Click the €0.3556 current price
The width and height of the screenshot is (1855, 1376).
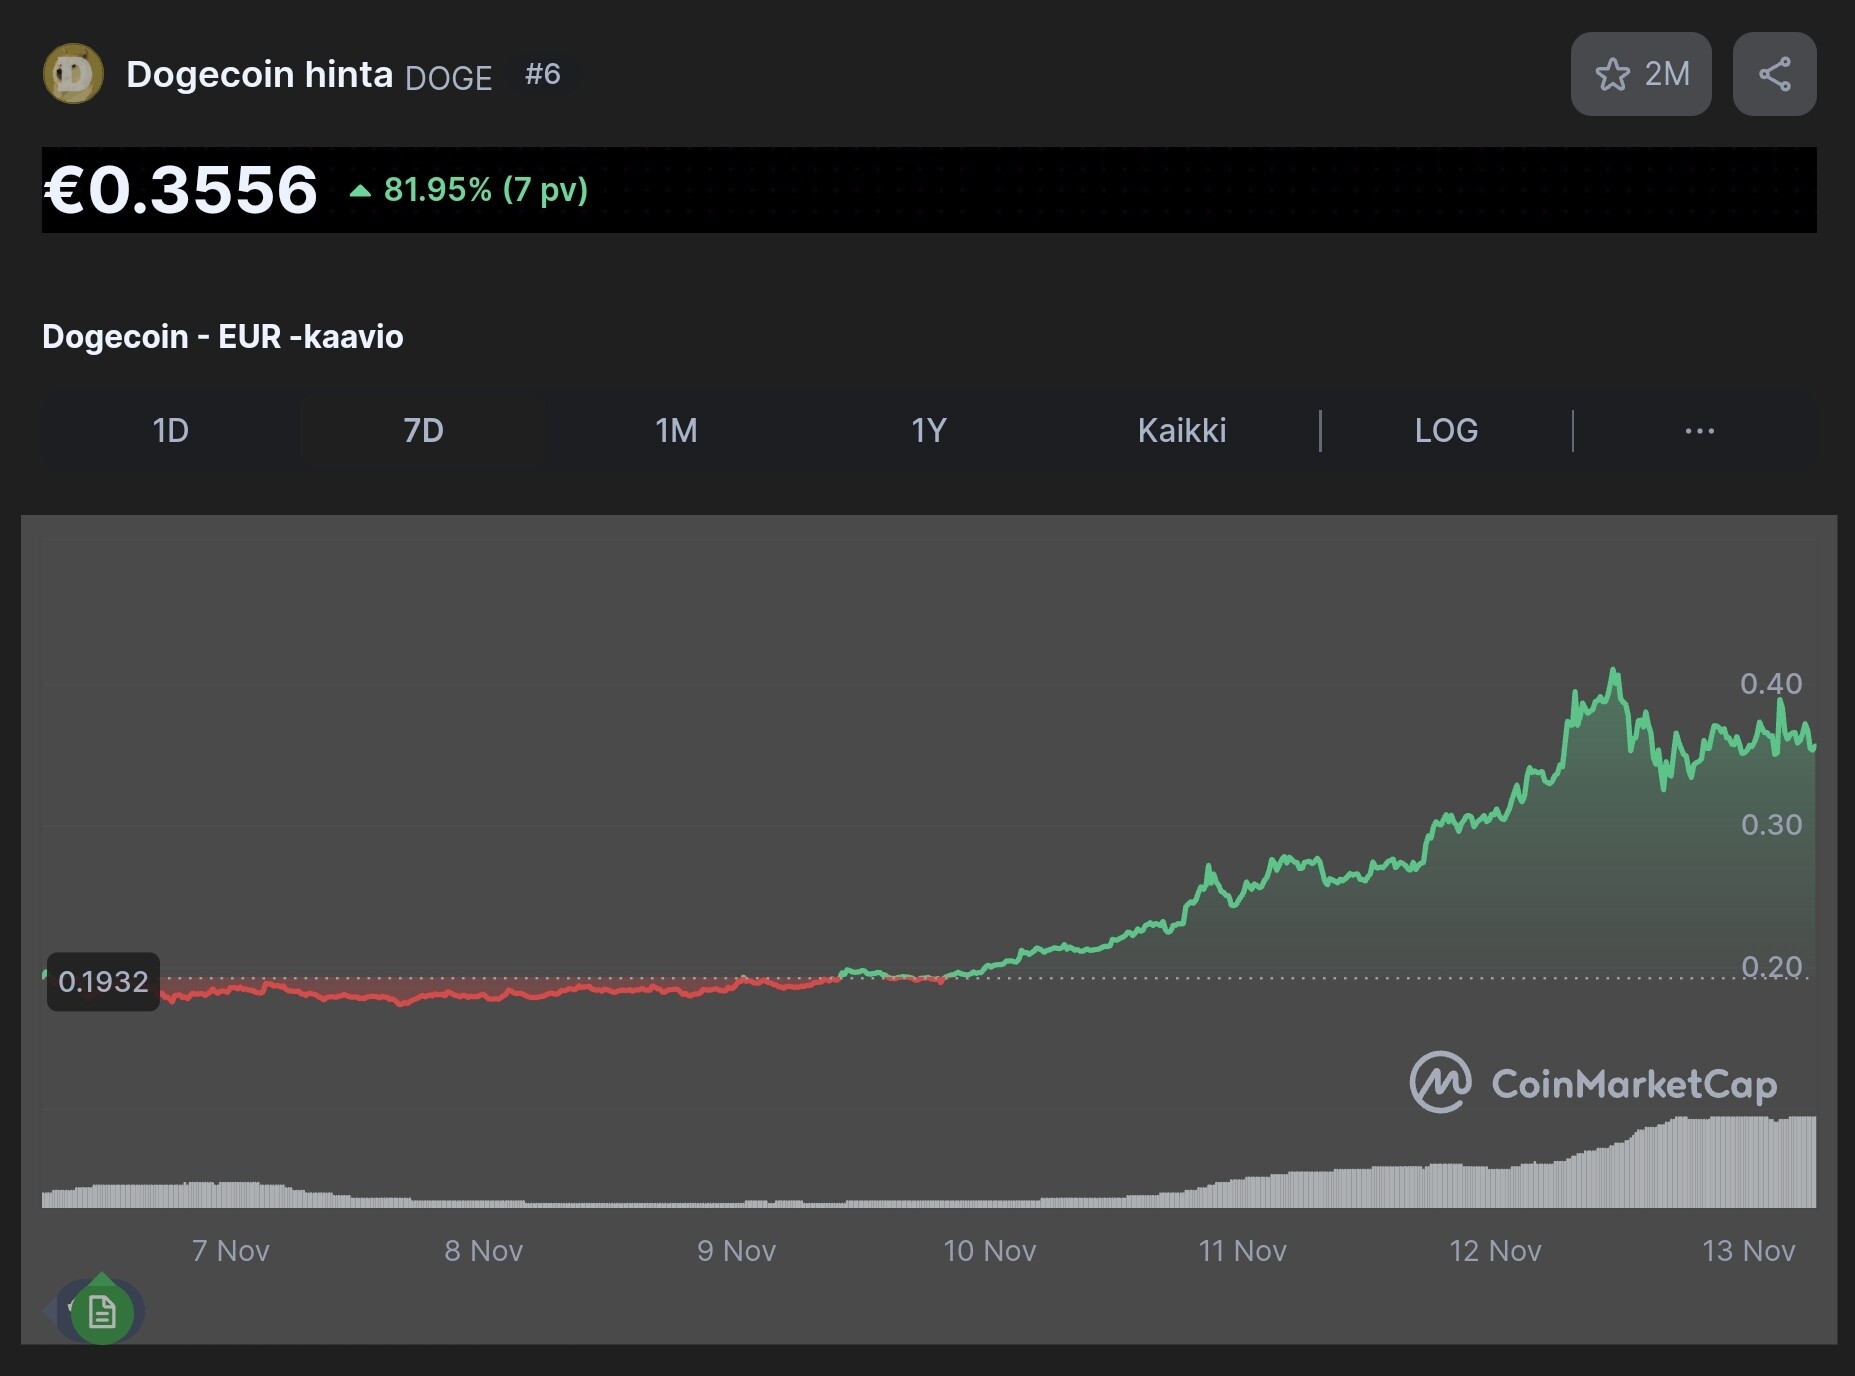[182, 190]
